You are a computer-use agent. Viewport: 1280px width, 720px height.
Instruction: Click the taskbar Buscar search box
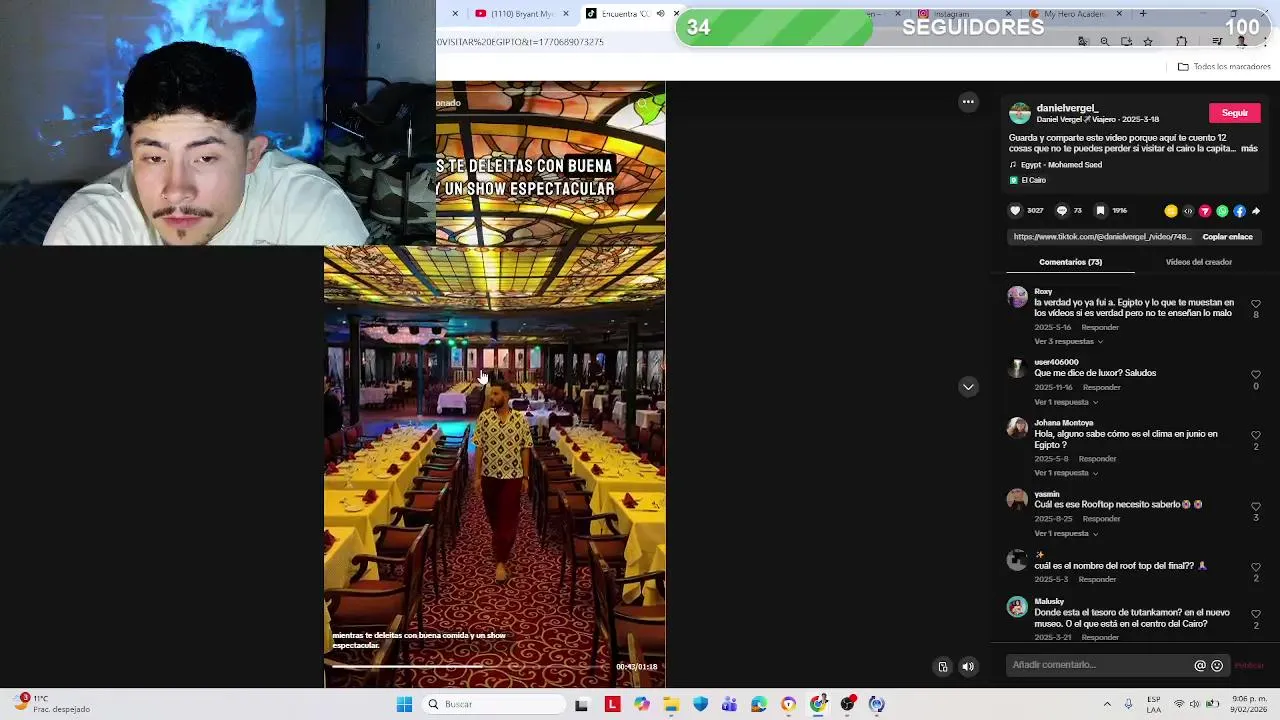(494, 705)
